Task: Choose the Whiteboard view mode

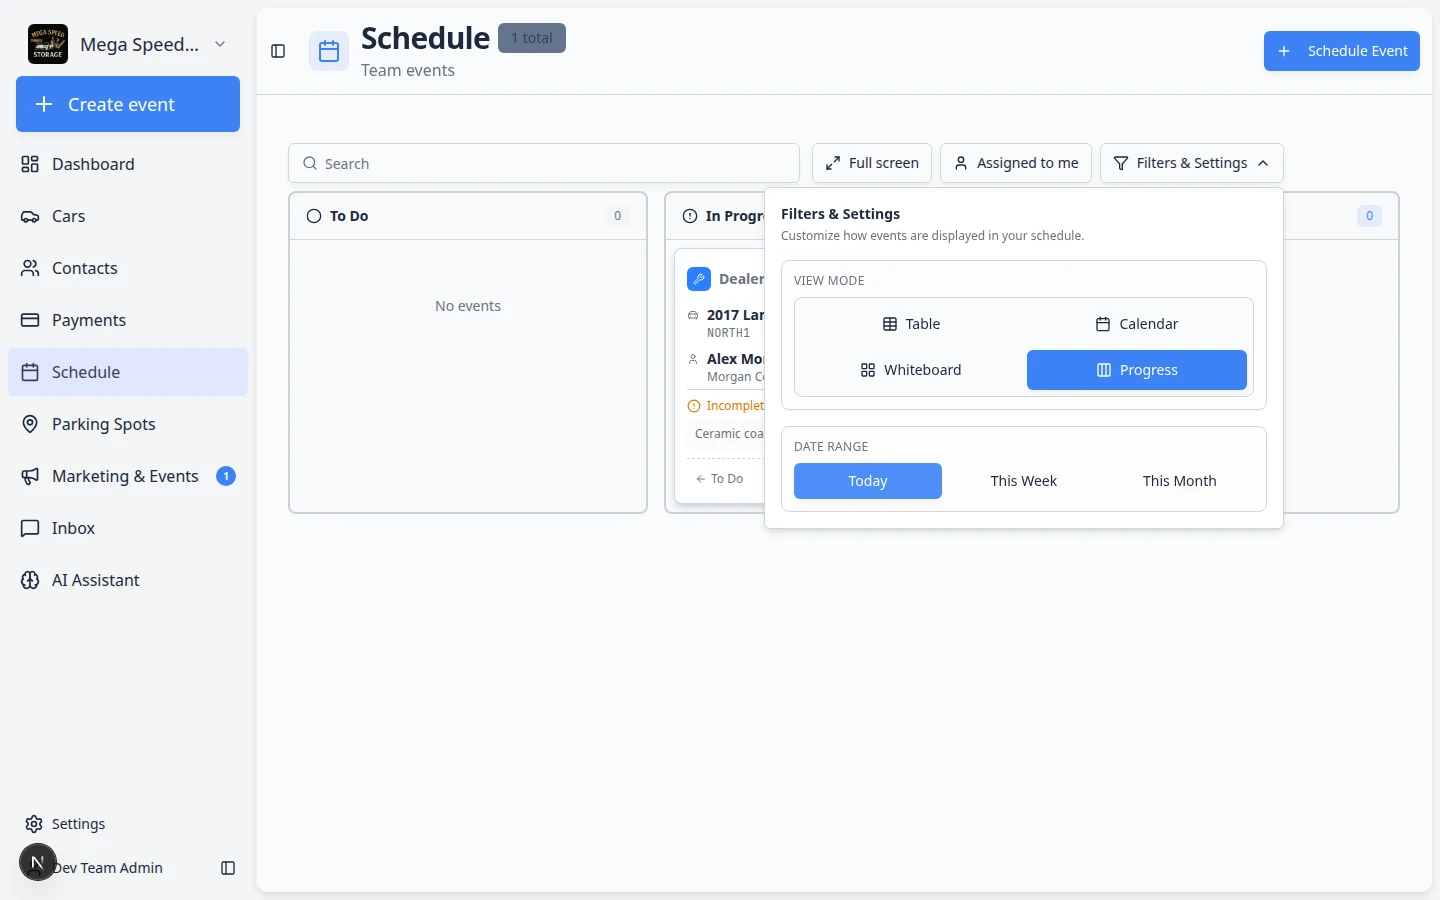Action: pyautogui.click(x=911, y=370)
